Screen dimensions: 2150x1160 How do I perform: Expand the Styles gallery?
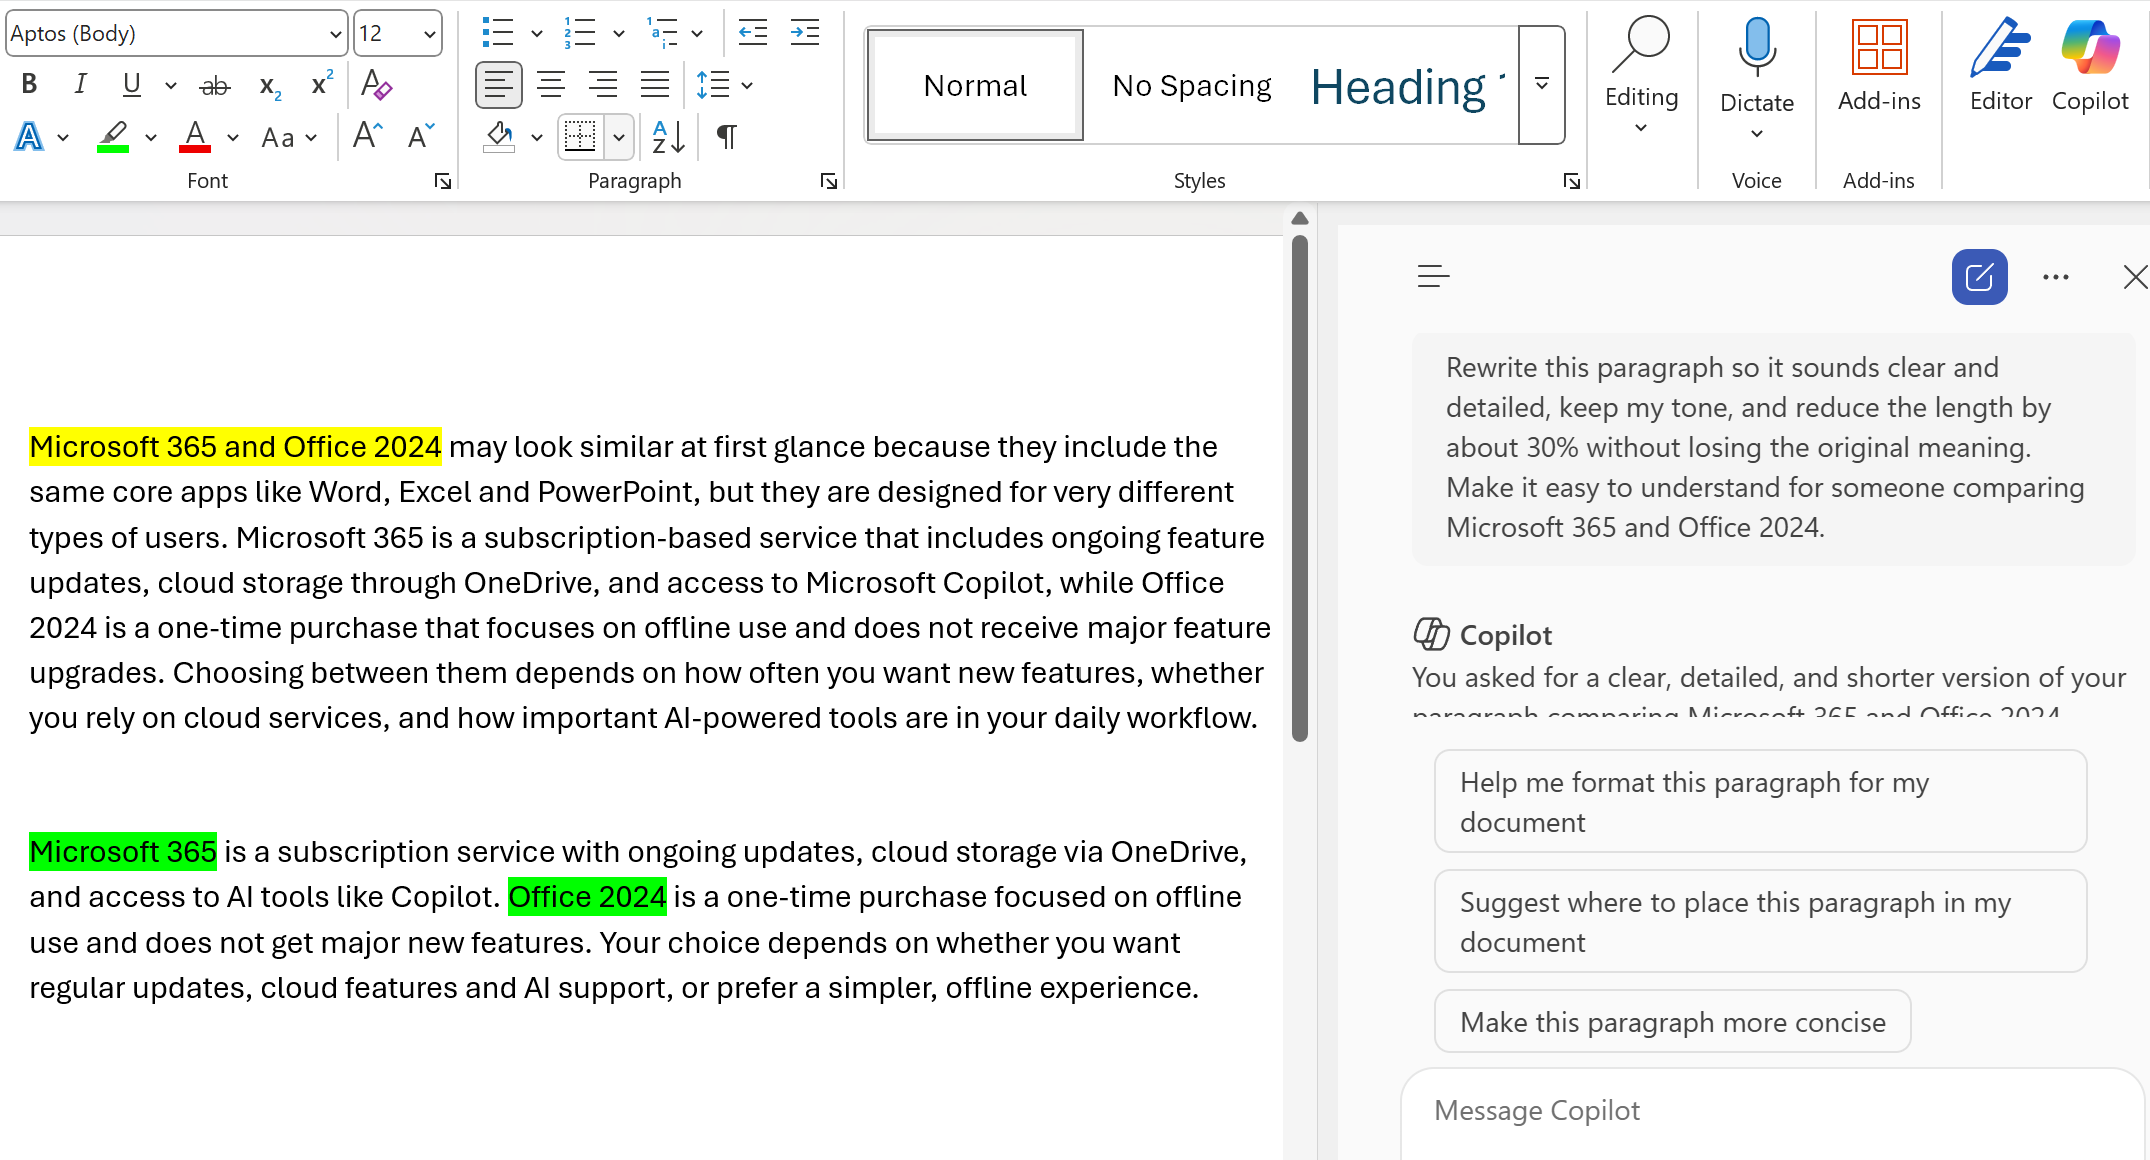click(1541, 85)
